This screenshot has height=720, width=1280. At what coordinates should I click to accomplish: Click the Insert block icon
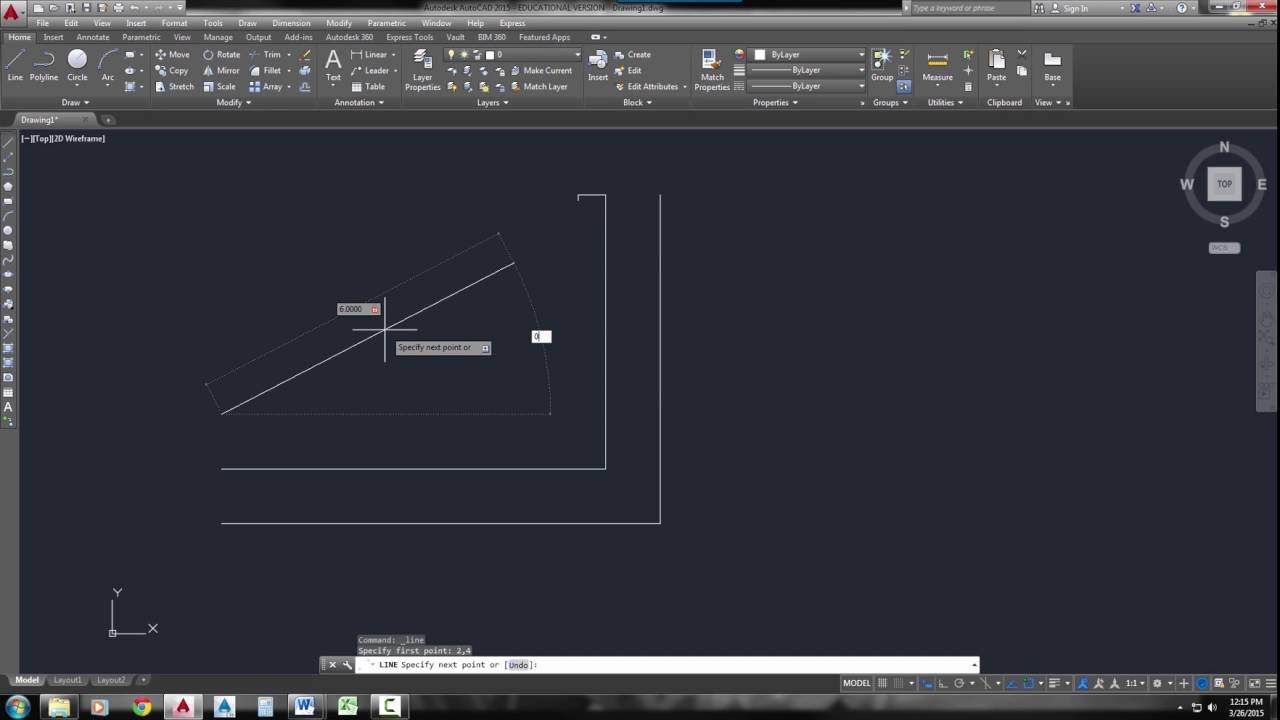click(x=598, y=66)
